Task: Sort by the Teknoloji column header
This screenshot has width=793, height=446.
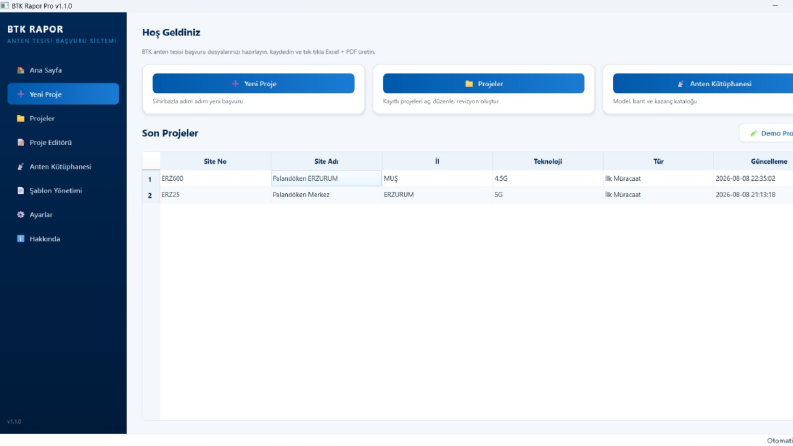Action: (x=548, y=161)
